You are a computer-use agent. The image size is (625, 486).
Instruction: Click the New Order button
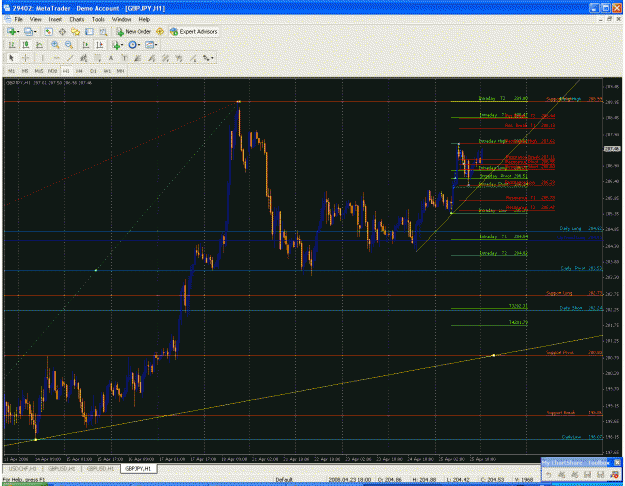coord(133,31)
